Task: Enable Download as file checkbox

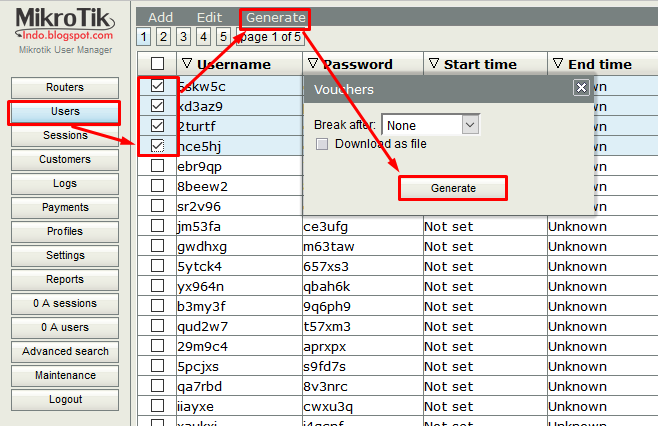Action: [322, 144]
